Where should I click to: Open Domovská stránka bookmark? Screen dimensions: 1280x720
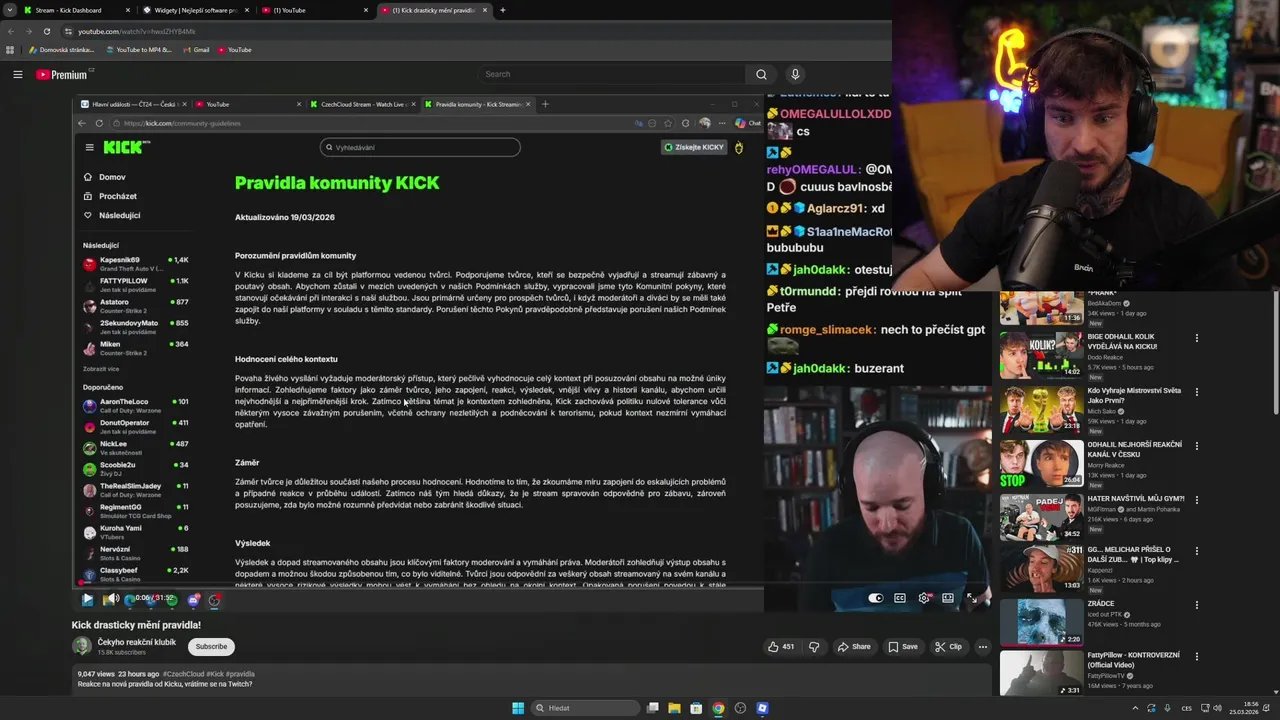(x=61, y=49)
